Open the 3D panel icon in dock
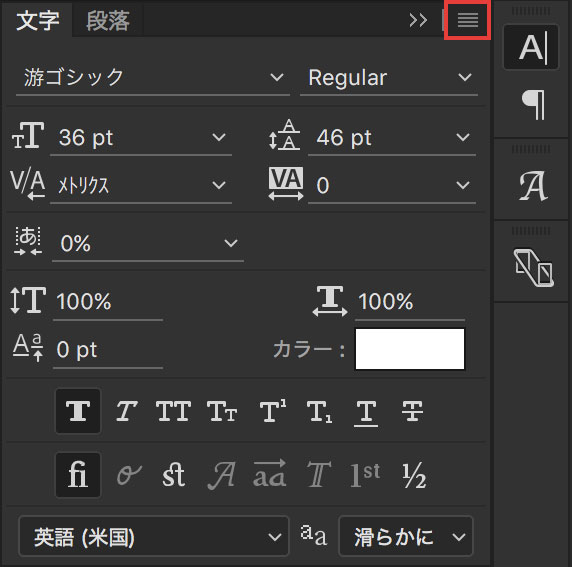The width and height of the screenshot is (572, 567). coord(533,268)
